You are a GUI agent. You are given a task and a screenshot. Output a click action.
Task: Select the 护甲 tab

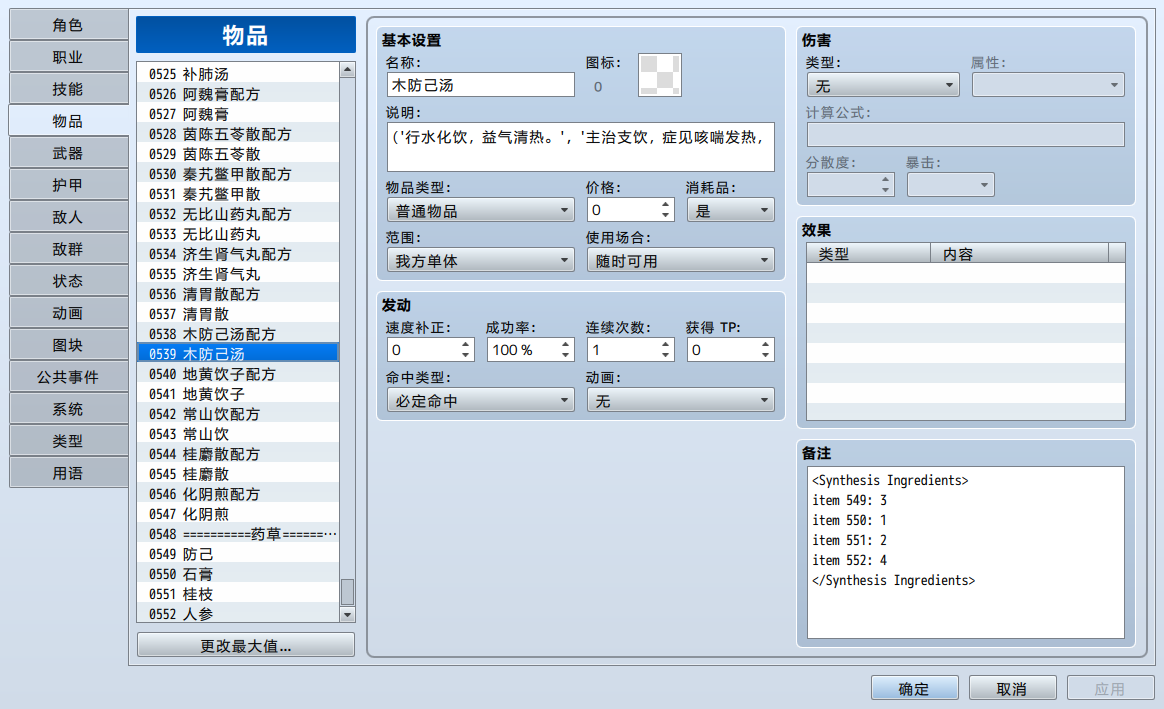tap(68, 185)
